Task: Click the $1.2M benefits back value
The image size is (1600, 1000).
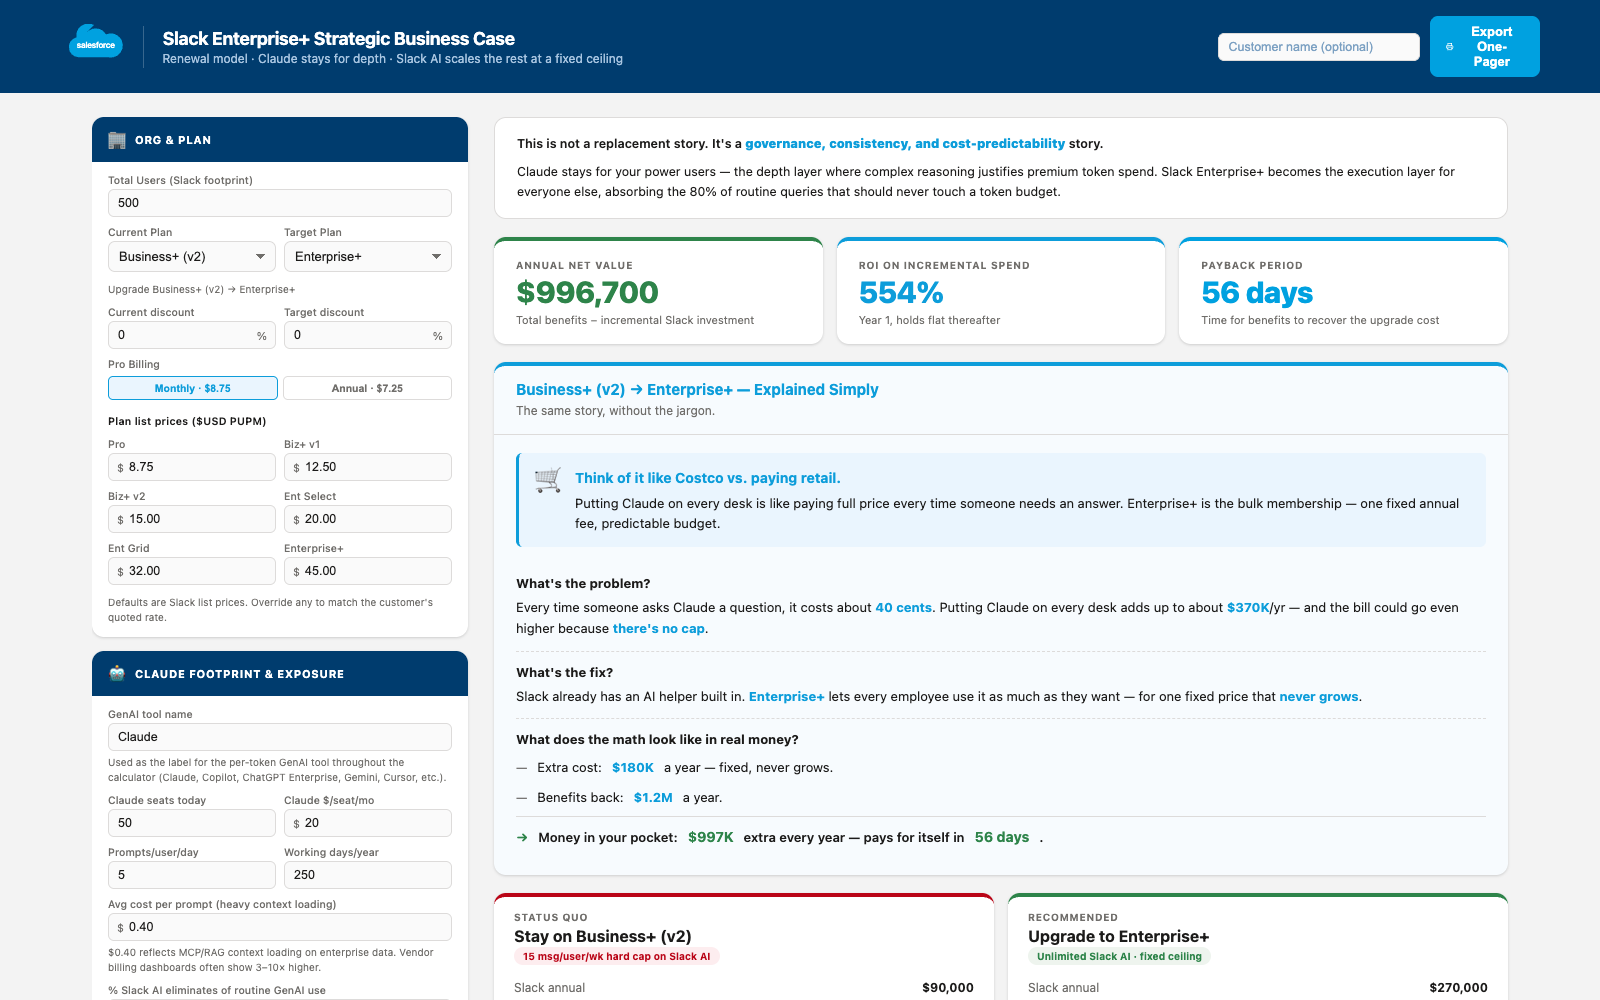Action: [653, 798]
